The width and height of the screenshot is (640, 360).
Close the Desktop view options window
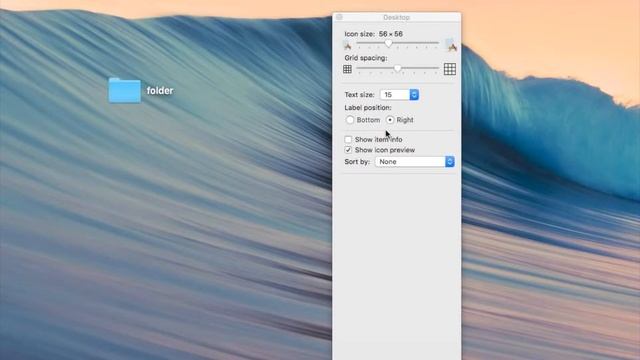click(339, 17)
